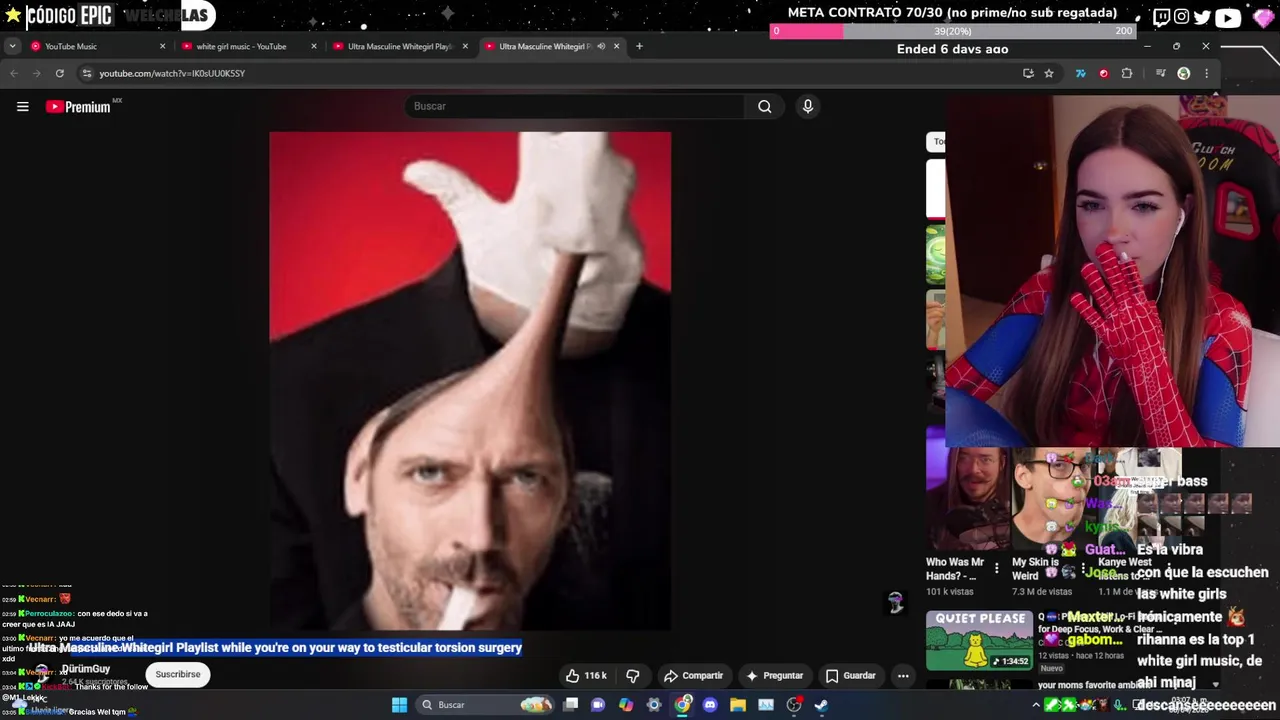Mute the active tab's audio icon

click(600, 46)
